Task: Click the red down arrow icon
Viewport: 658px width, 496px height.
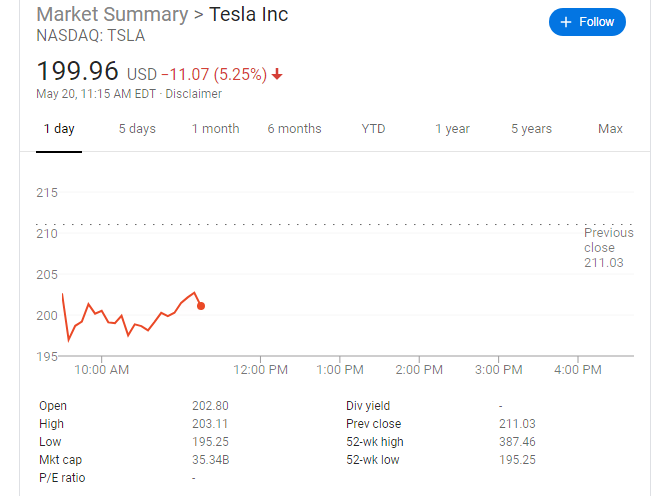Action: coord(277,74)
